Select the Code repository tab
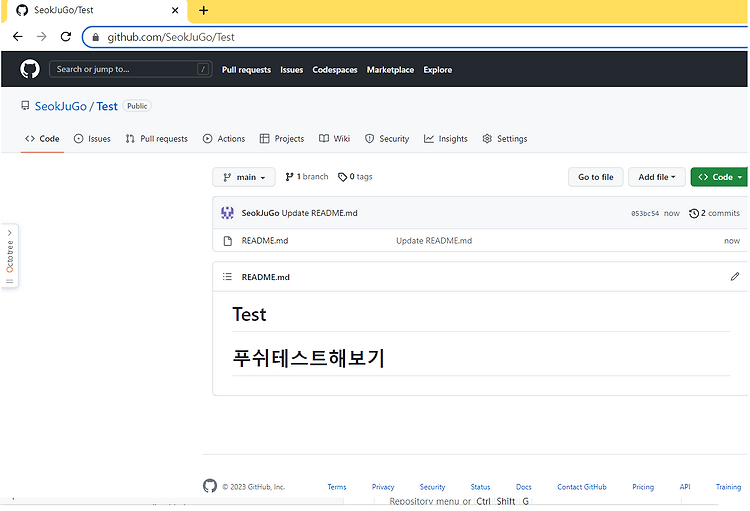Viewport: 750px width, 511px height. click(x=42, y=139)
